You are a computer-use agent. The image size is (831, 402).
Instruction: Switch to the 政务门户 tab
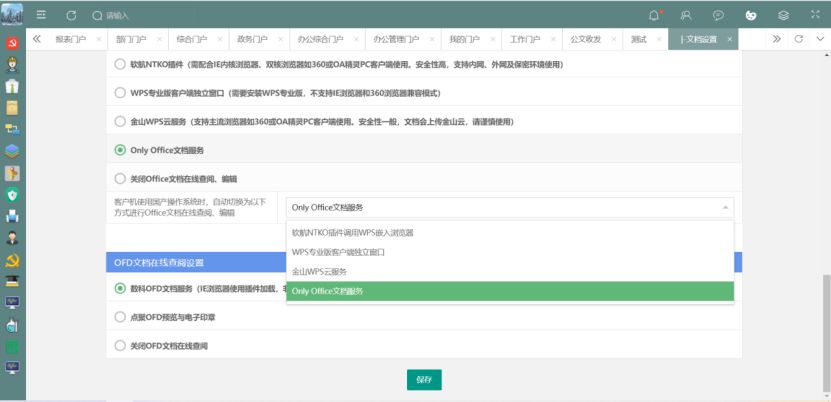point(252,39)
